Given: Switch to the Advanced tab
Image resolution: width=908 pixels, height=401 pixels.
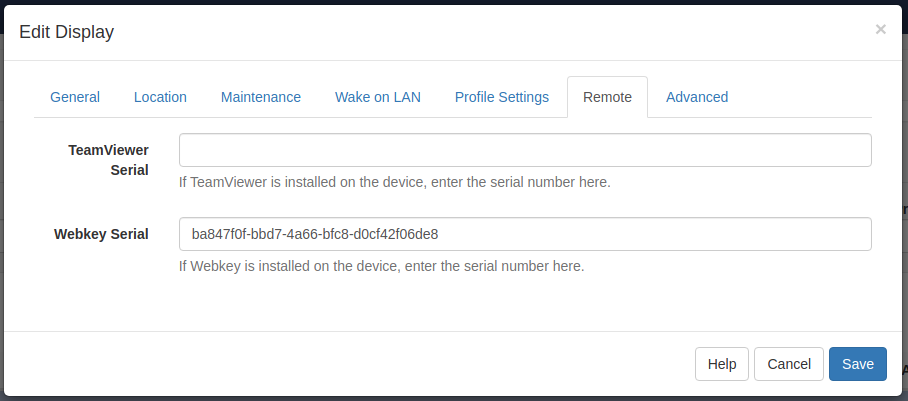Looking at the screenshot, I should tap(697, 97).
